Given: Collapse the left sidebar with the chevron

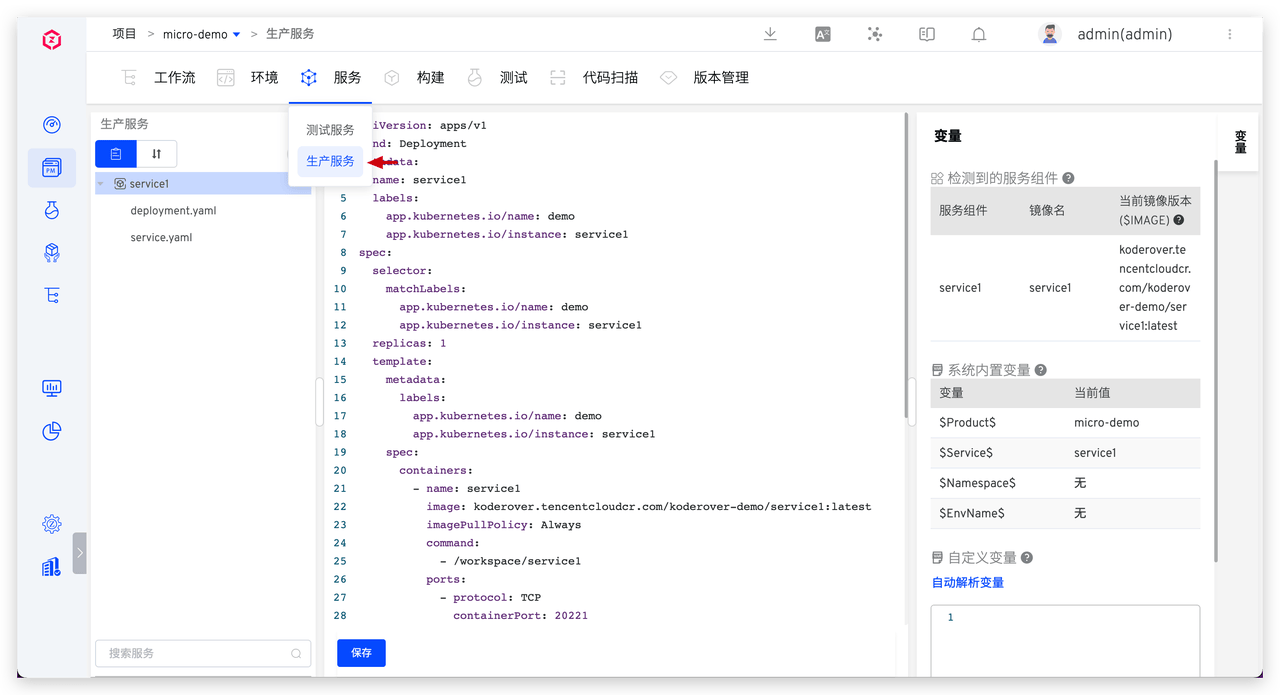Looking at the screenshot, I should click(80, 552).
